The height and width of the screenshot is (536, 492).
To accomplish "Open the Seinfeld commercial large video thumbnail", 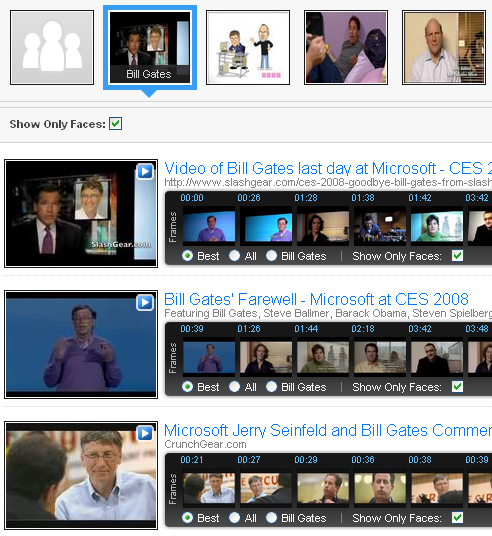I will 81,475.
